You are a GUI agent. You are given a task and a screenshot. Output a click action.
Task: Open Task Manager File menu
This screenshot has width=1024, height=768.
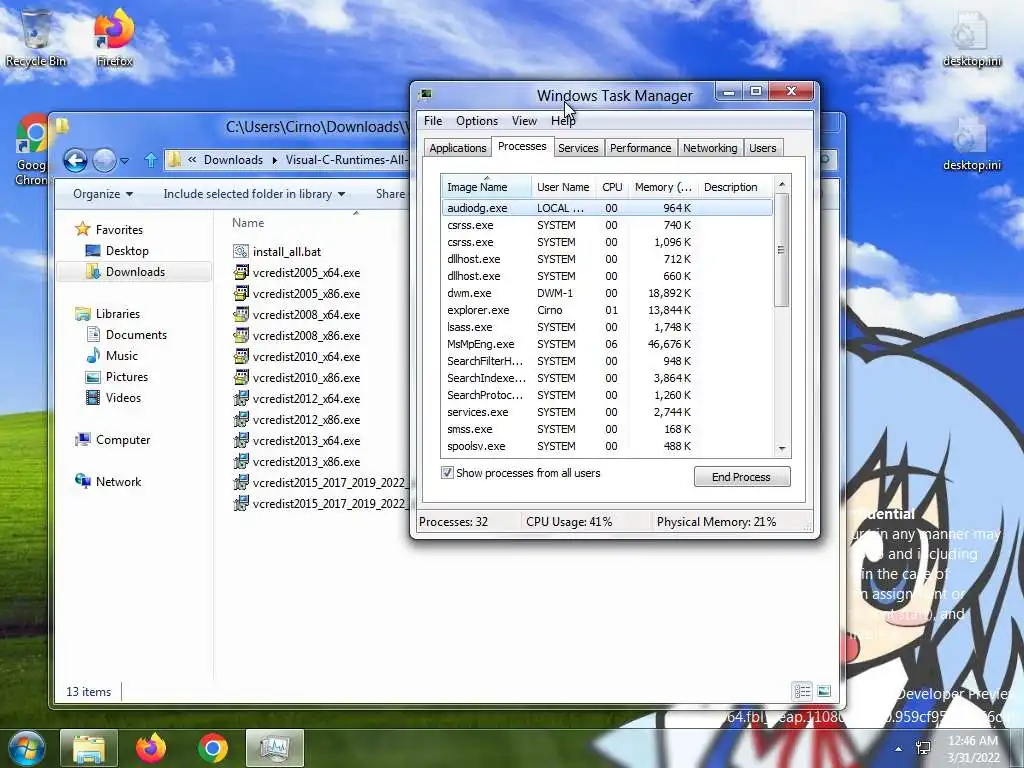(x=432, y=121)
